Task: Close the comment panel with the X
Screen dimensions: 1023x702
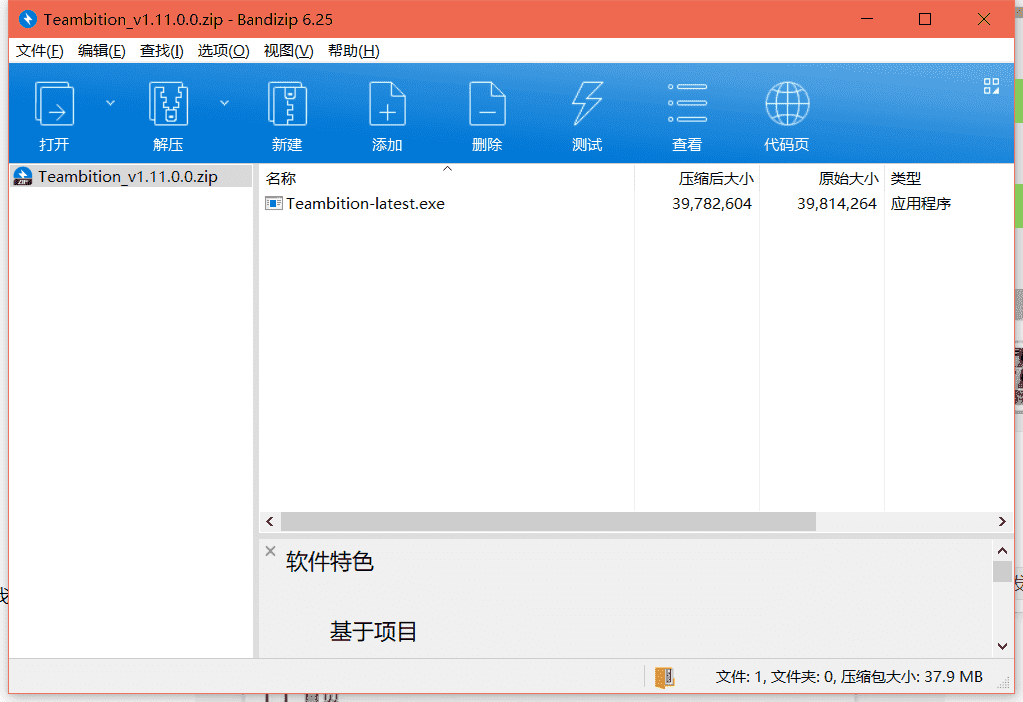Action: coord(270,551)
